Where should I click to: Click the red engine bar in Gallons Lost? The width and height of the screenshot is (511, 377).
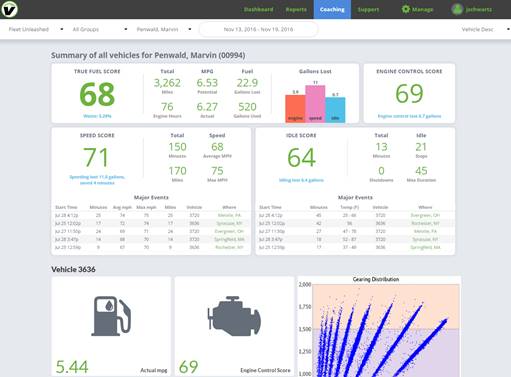pyautogui.click(x=295, y=109)
